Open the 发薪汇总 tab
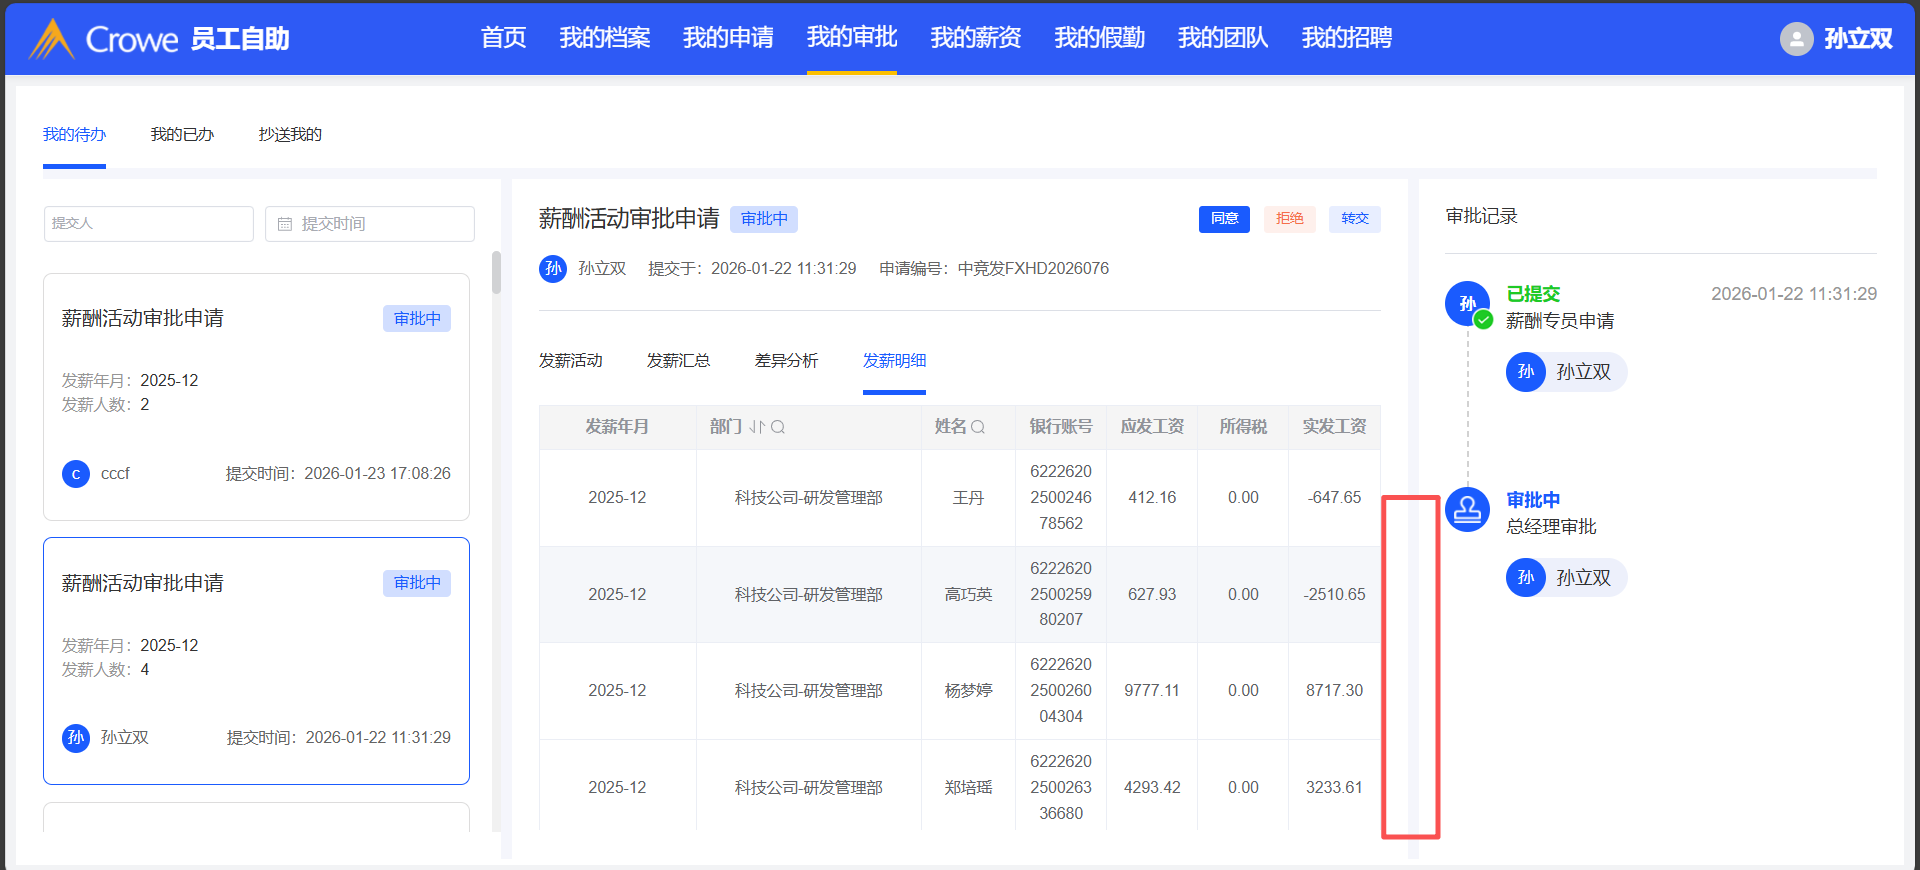1920x870 pixels. click(x=678, y=361)
